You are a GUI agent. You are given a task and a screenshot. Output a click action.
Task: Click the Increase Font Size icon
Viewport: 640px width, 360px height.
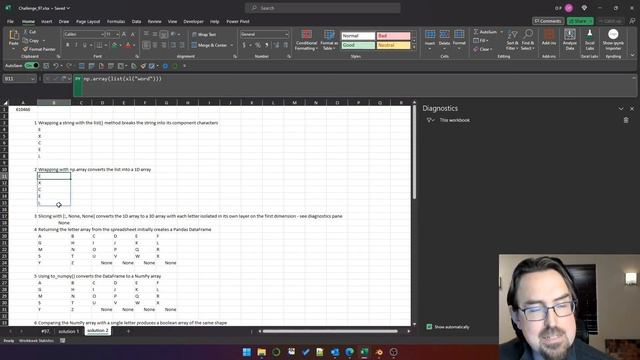[x=124, y=34]
